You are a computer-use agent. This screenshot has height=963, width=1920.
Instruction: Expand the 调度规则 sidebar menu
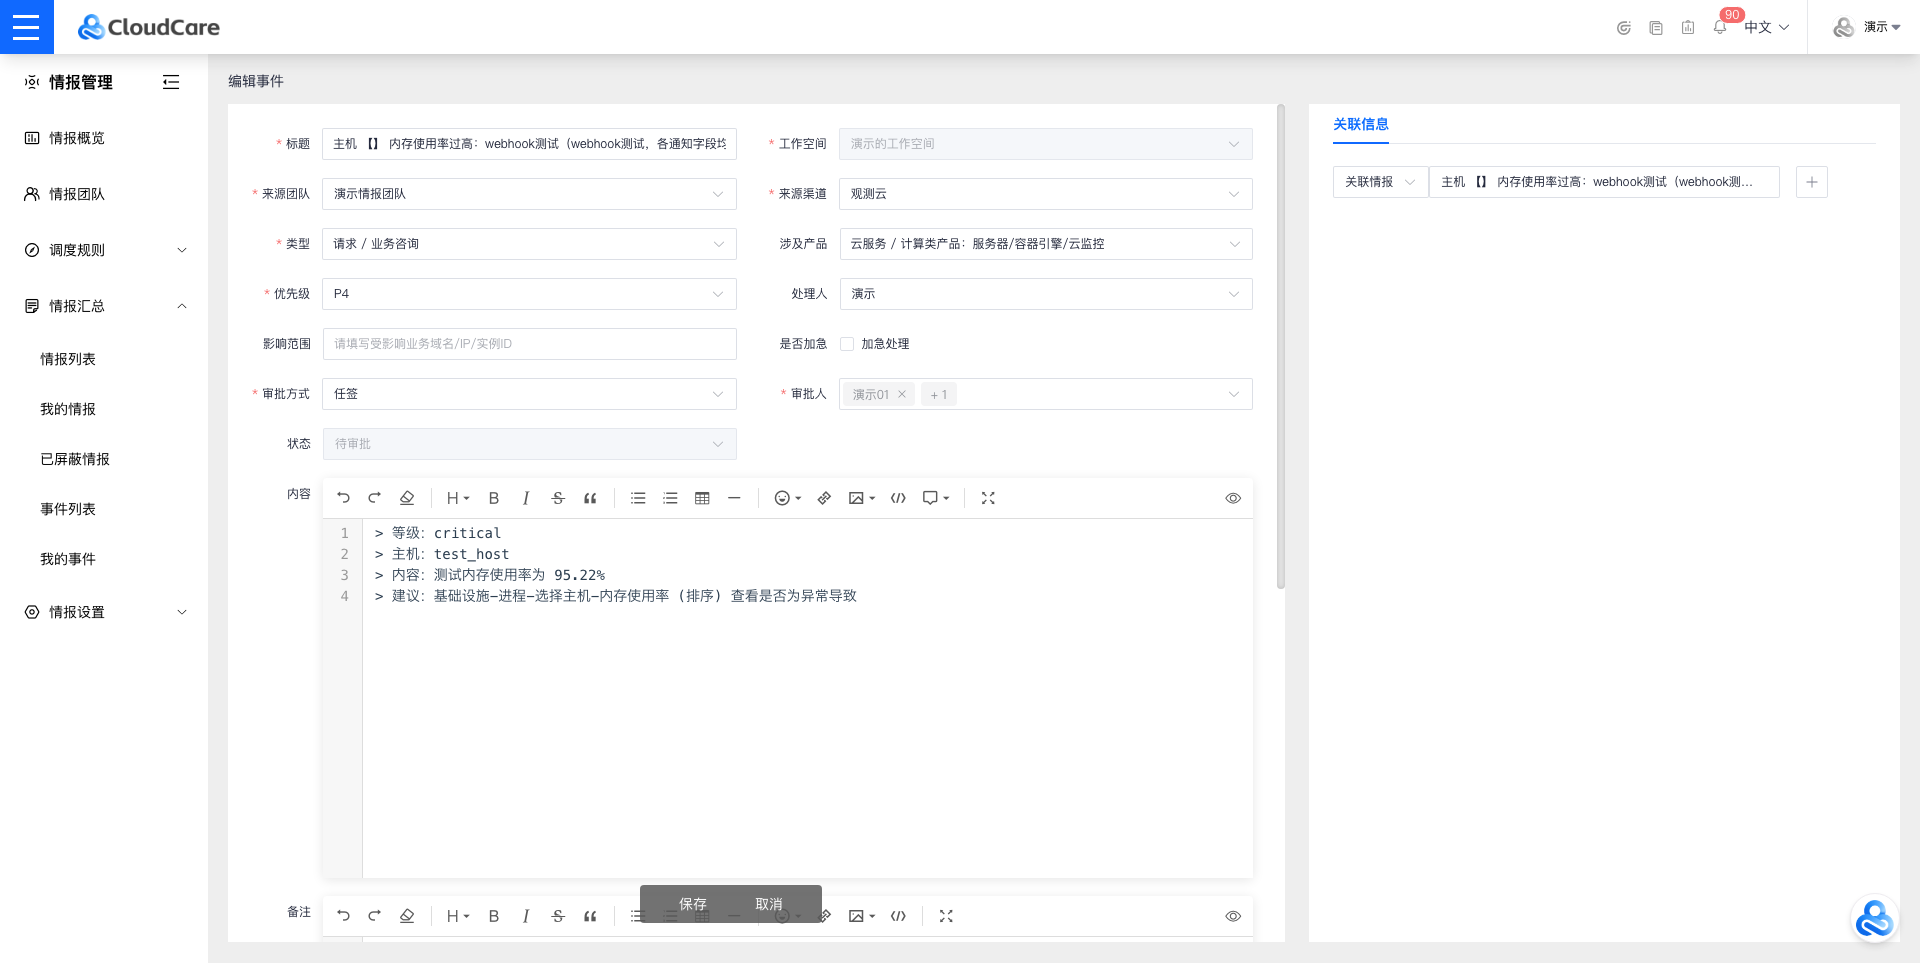tap(105, 250)
